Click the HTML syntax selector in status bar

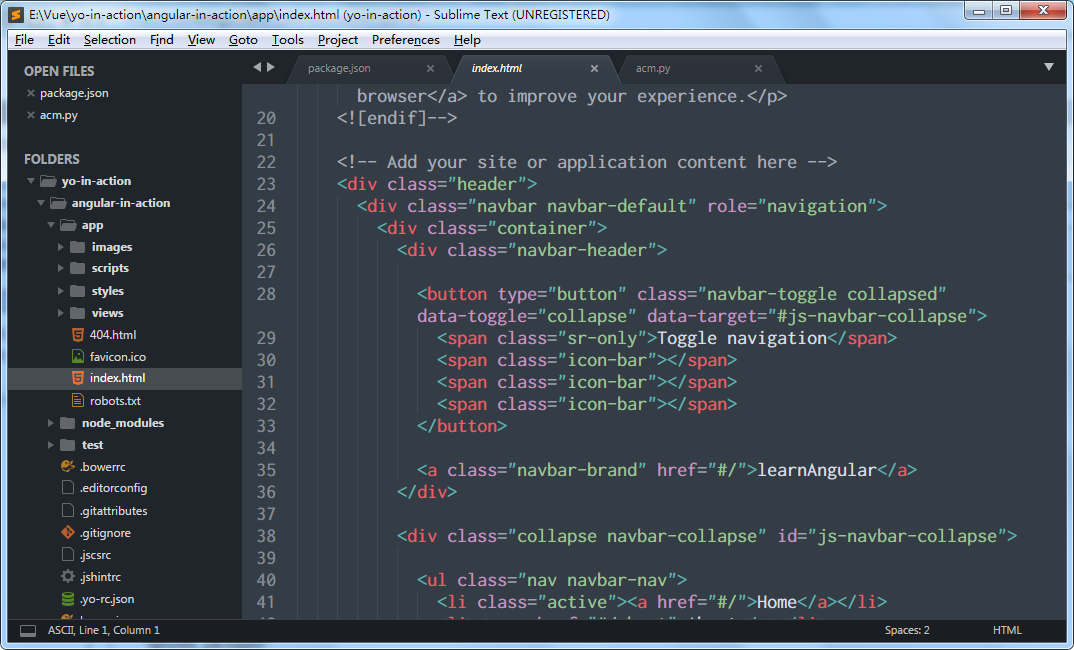pyautogui.click(x=1006, y=631)
